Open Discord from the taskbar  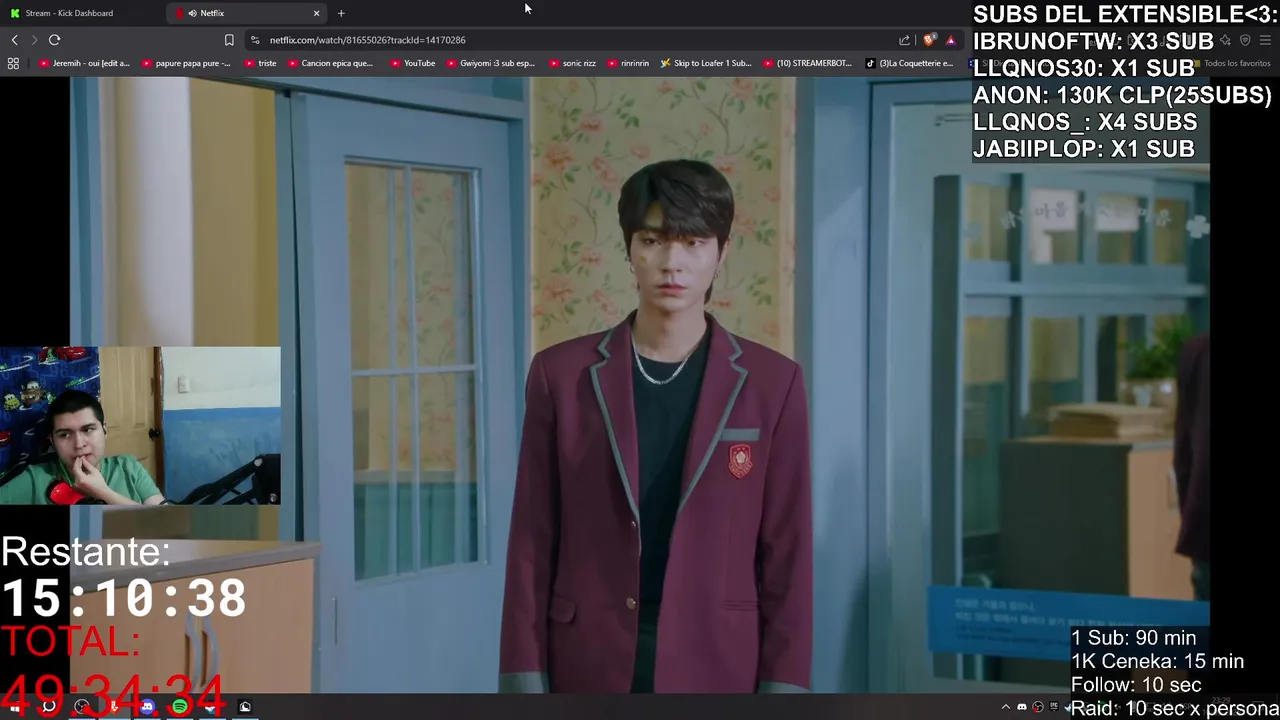pos(147,707)
